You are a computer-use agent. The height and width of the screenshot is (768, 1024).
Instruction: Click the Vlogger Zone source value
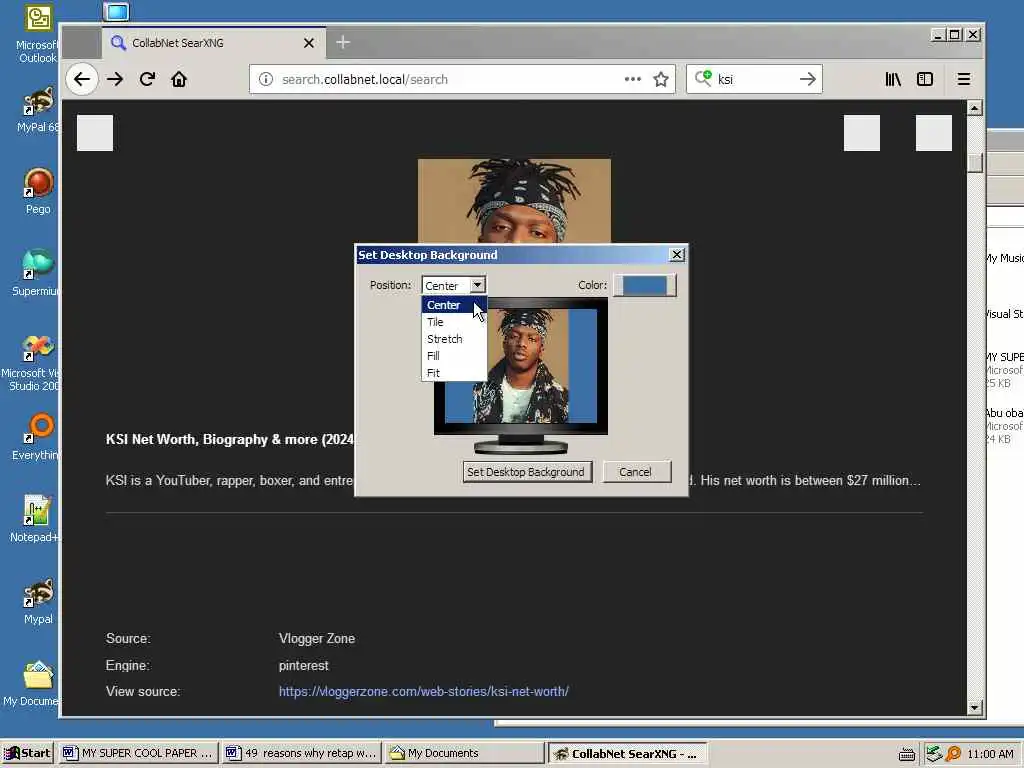tap(317, 638)
